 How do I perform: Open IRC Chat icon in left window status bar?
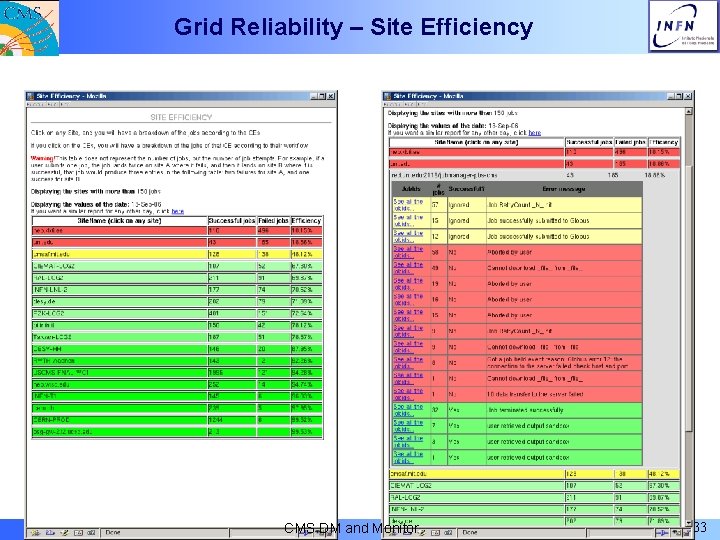[x=91, y=533]
